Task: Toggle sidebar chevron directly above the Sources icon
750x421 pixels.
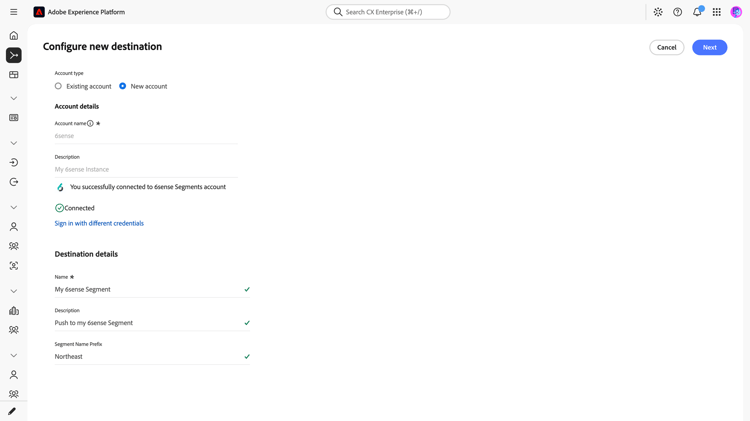Action: (13, 143)
